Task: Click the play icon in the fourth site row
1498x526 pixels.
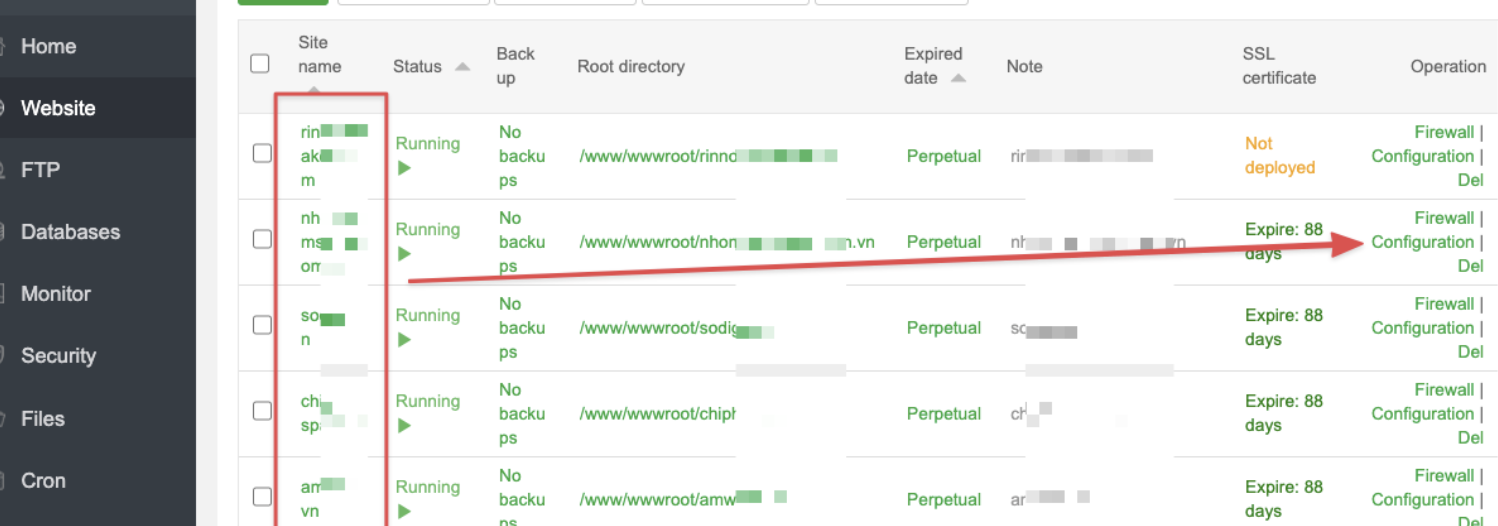Action: click(404, 426)
